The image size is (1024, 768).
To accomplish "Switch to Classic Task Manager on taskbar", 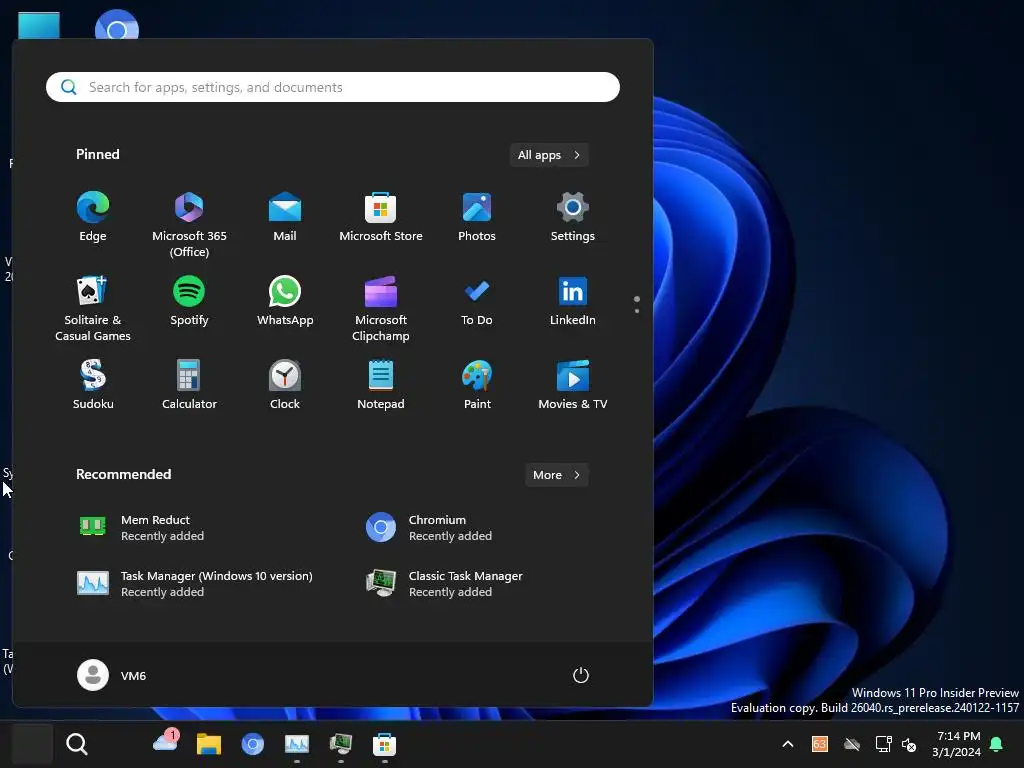I will tap(340, 744).
